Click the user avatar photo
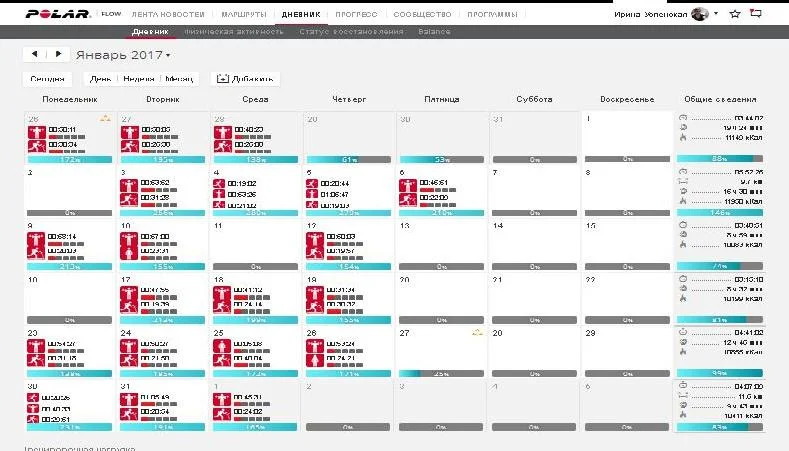789x451 pixels. point(699,14)
